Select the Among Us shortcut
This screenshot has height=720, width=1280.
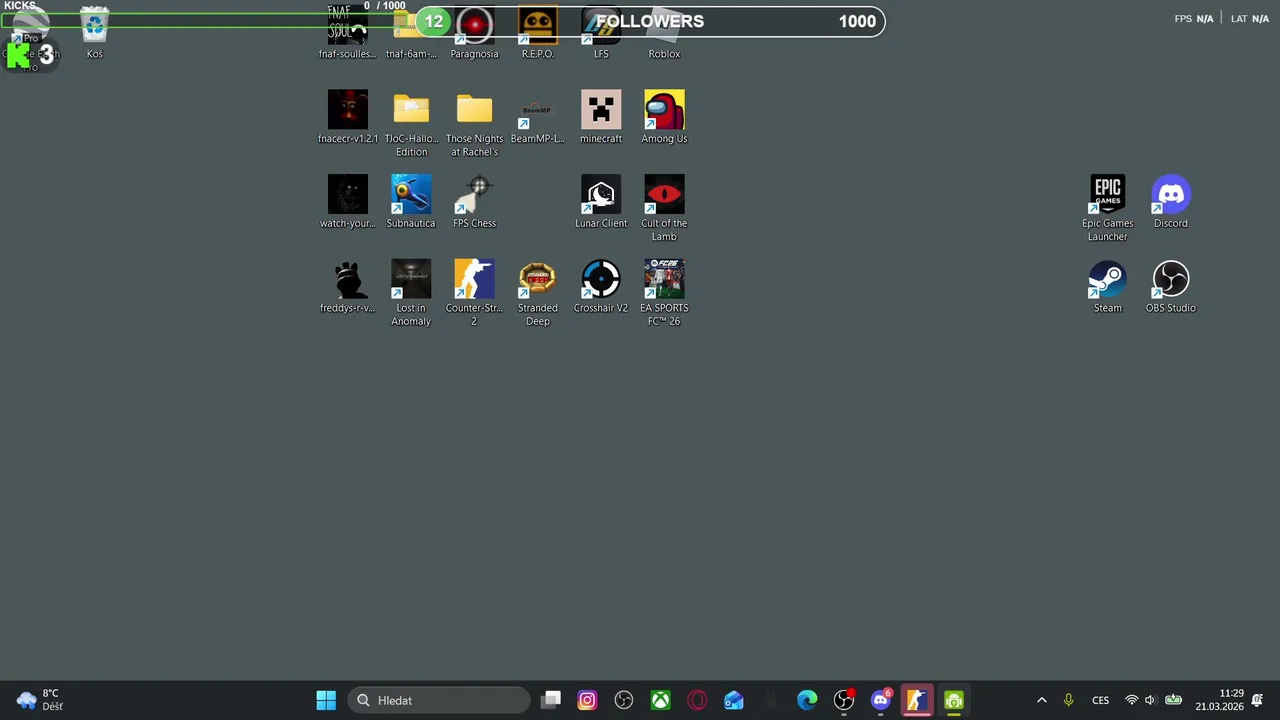tap(664, 117)
